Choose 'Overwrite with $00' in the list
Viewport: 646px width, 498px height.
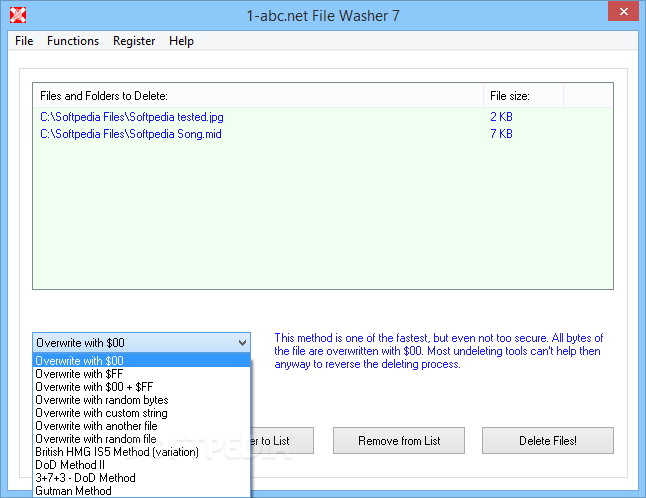click(x=141, y=360)
